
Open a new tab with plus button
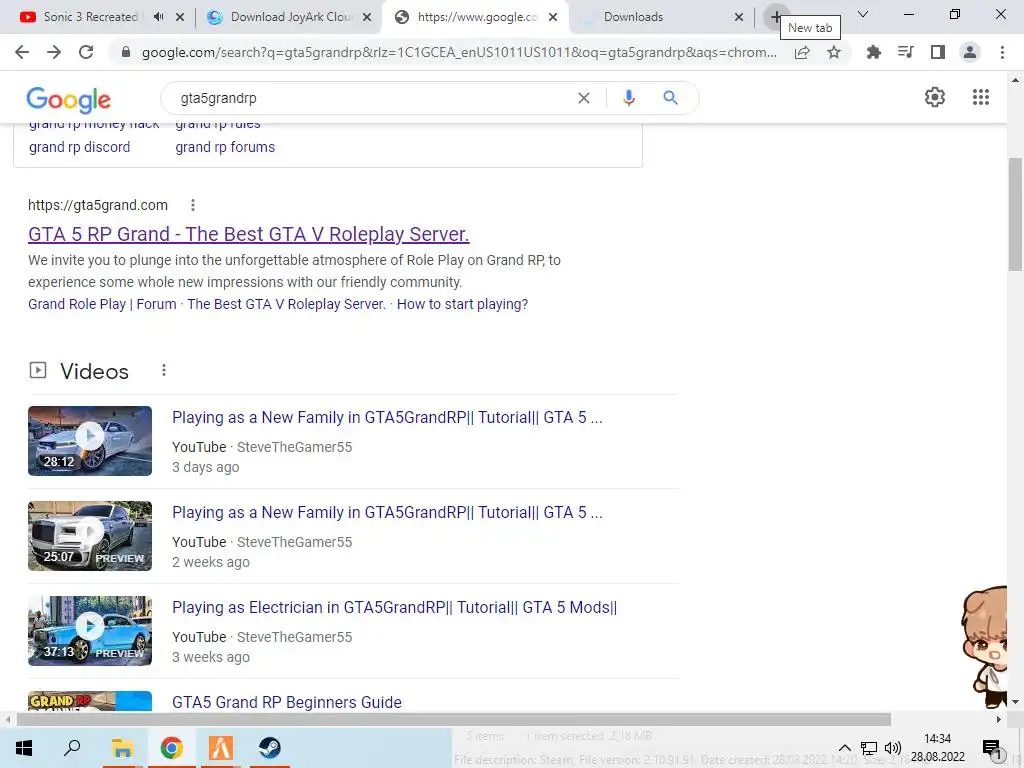tap(775, 17)
